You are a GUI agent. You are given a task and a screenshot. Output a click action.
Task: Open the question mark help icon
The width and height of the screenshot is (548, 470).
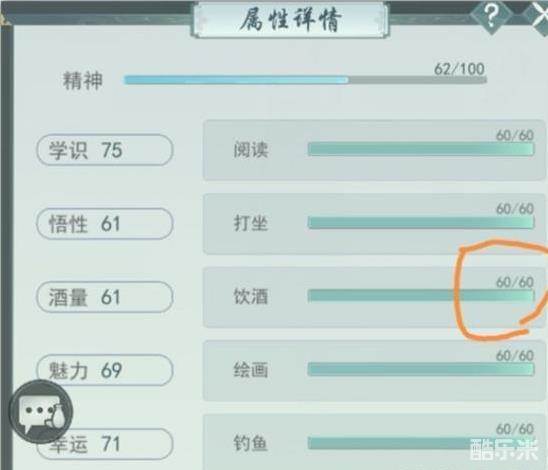491,16
